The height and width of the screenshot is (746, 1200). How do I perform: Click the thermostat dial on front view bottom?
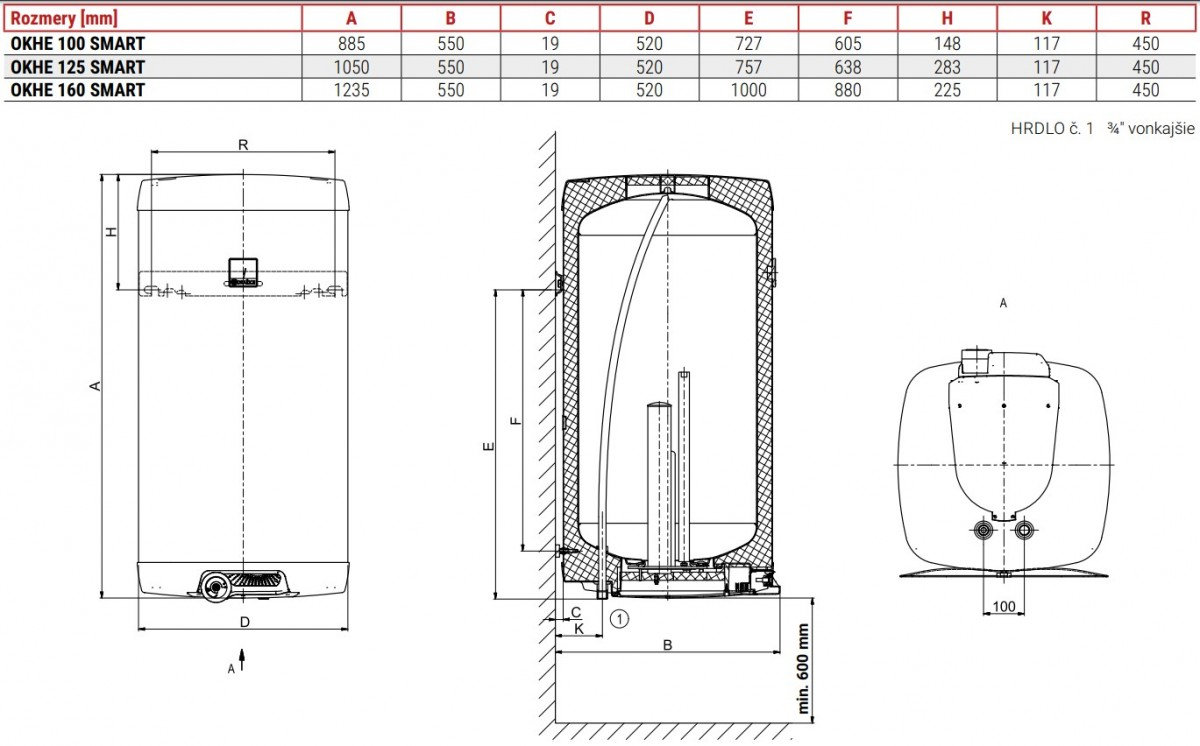point(216,586)
